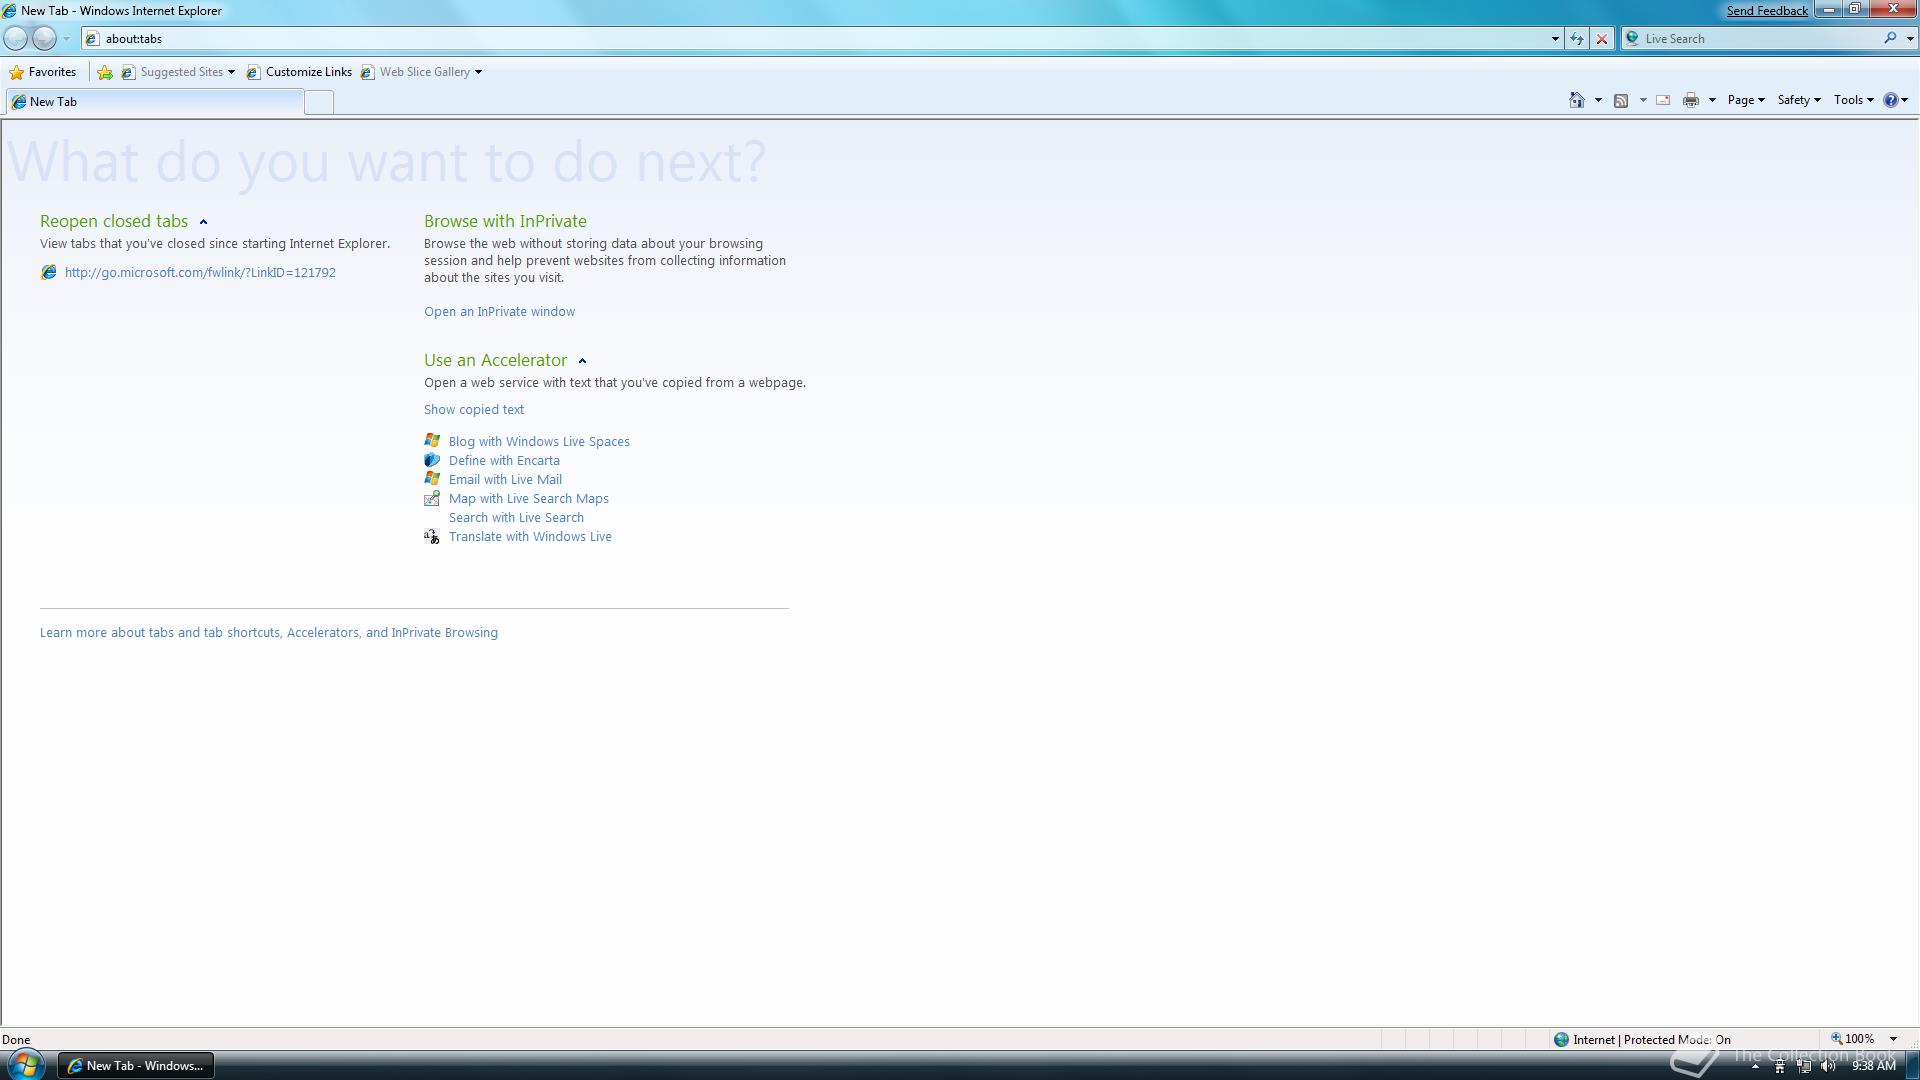Viewport: 1920px width, 1080px height.
Task: Click the Live Search input box
Action: [1760, 39]
